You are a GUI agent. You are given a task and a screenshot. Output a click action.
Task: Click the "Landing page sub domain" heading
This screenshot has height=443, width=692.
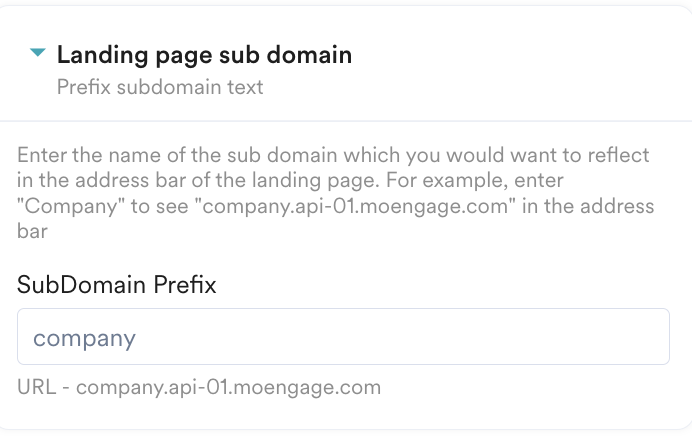pos(204,54)
